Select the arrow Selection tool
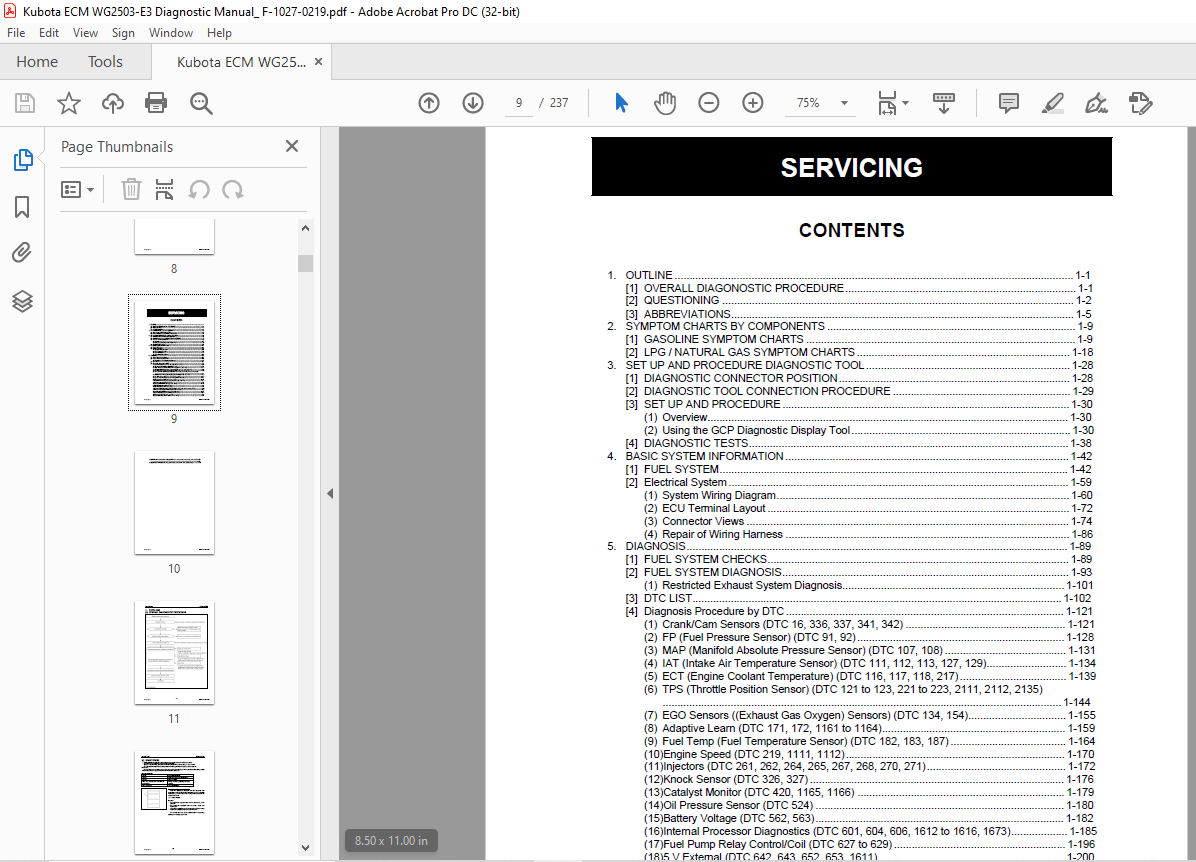The width and height of the screenshot is (1196, 862). [622, 103]
